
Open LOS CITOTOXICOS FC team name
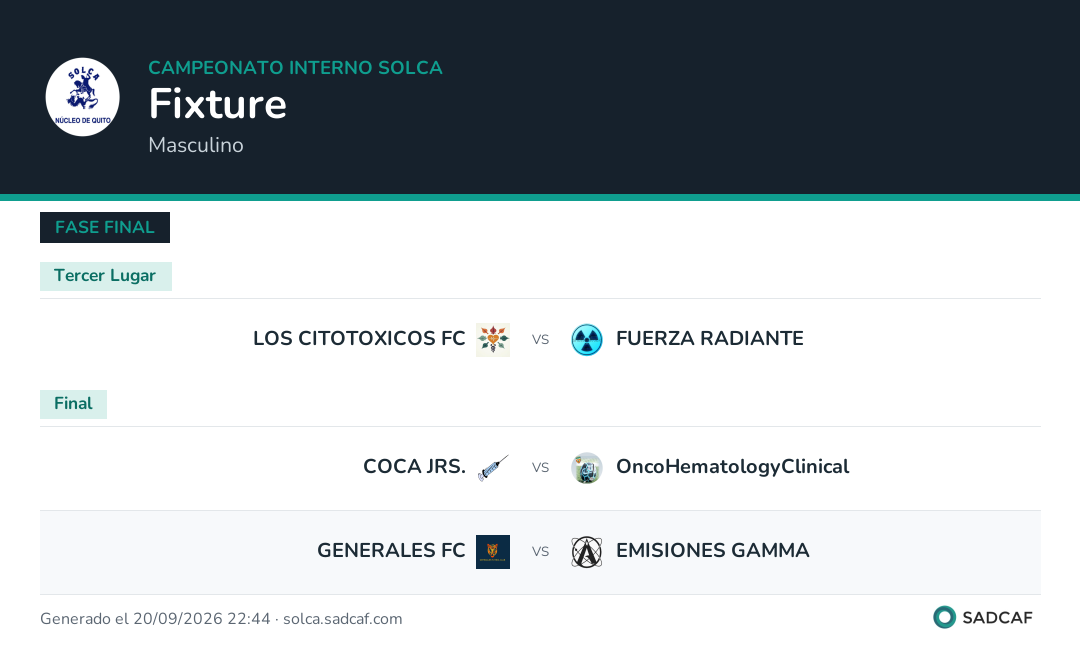tap(359, 339)
